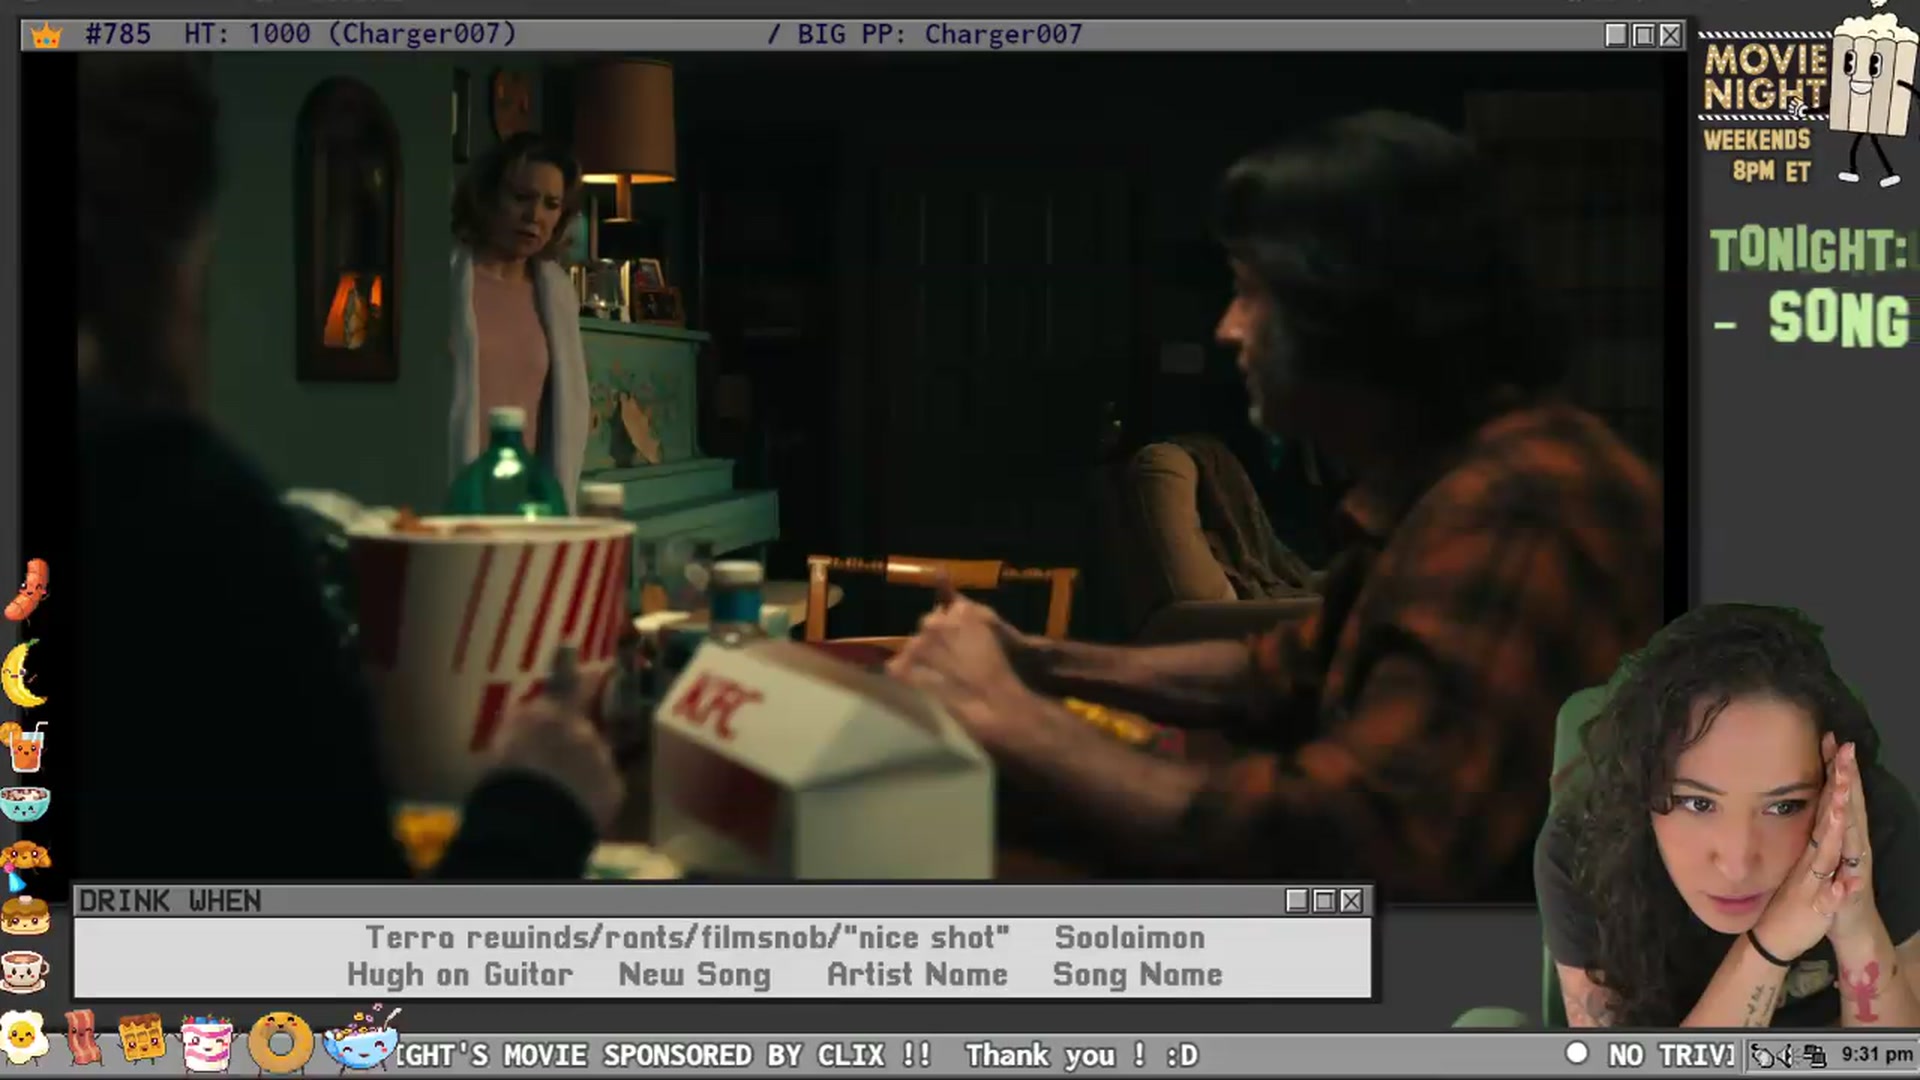Image resolution: width=1920 pixels, height=1080 pixels.
Task: Click the "SONG" title under Tonight
Action: [x=1840, y=320]
